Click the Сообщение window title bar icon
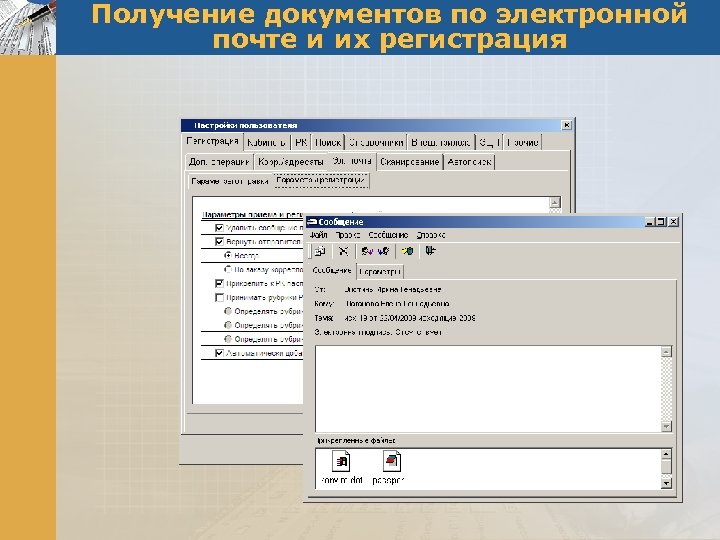Screen dimensions: 720x540 (x=312, y=222)
